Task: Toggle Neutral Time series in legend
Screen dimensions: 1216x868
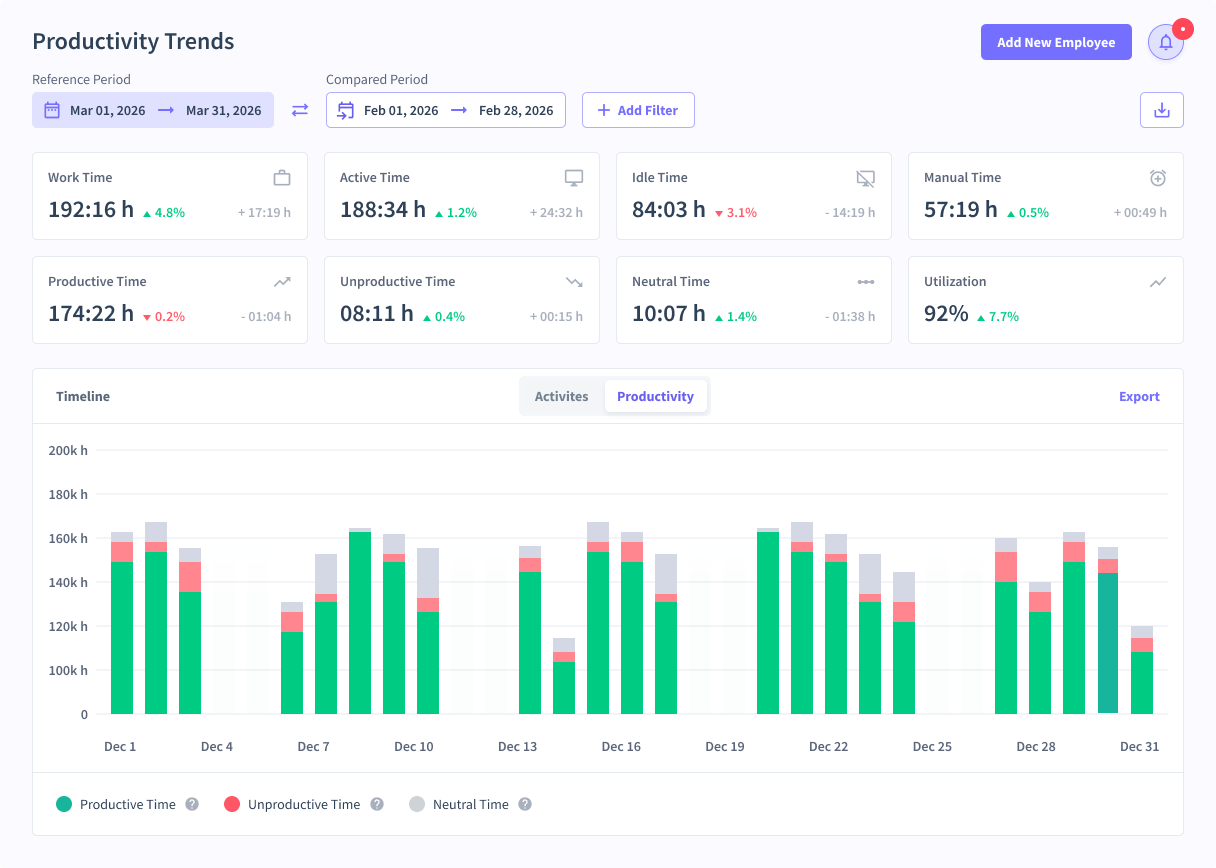Action: tap(459, 804)
